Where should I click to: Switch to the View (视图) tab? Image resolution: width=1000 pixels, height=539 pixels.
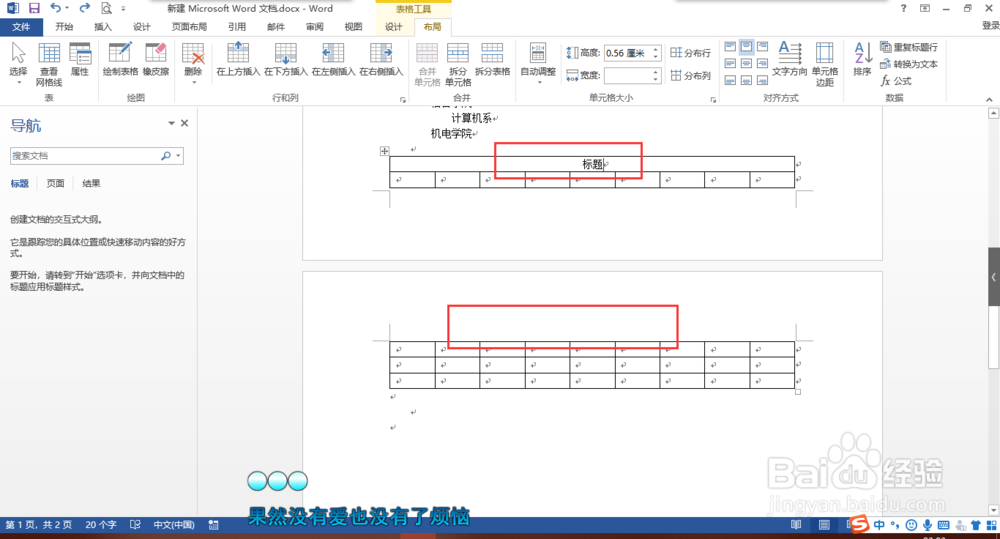point(353,27)
